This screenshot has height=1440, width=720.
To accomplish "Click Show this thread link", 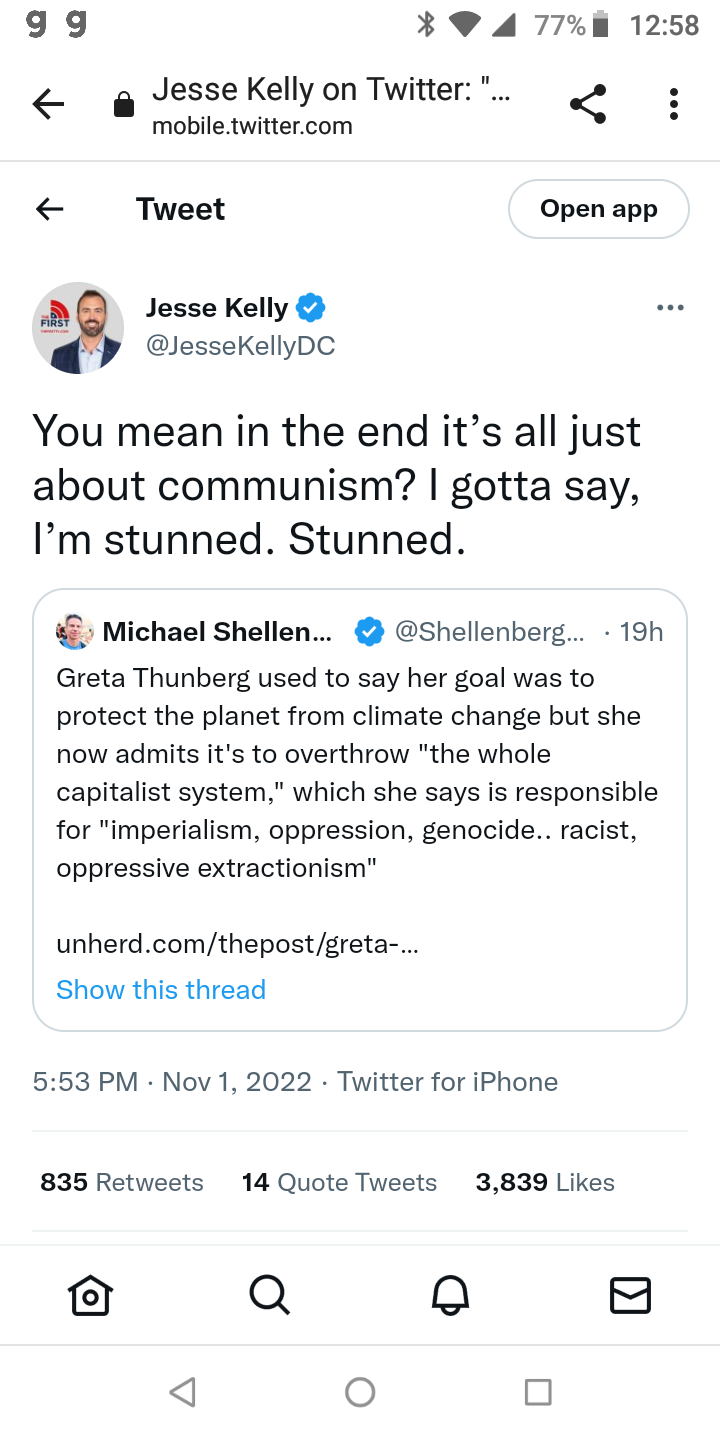I will click(161, 990).
